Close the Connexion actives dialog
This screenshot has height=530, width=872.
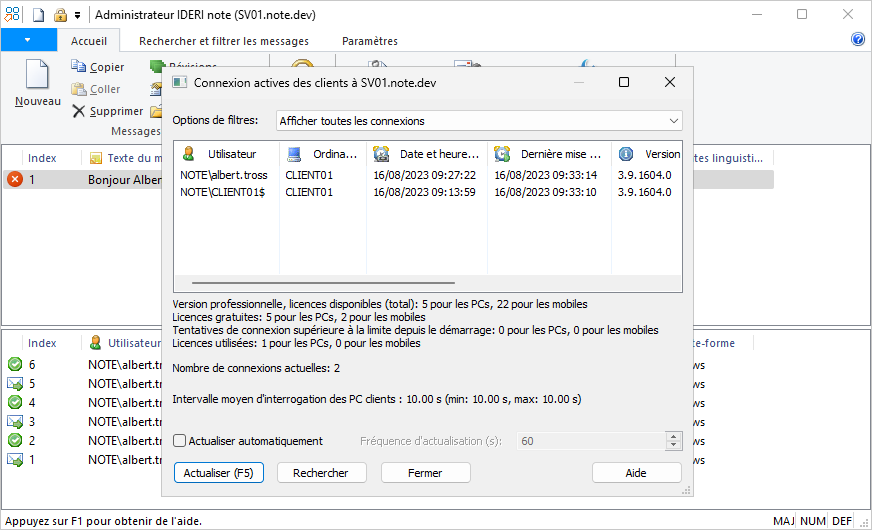[670, 82]
